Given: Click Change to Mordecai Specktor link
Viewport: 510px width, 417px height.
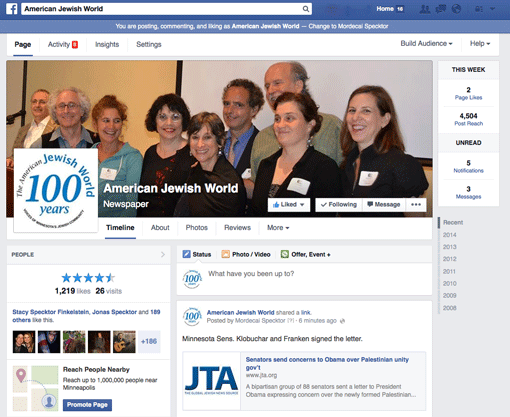Looking at the screenshot, I should click(348, 26).
